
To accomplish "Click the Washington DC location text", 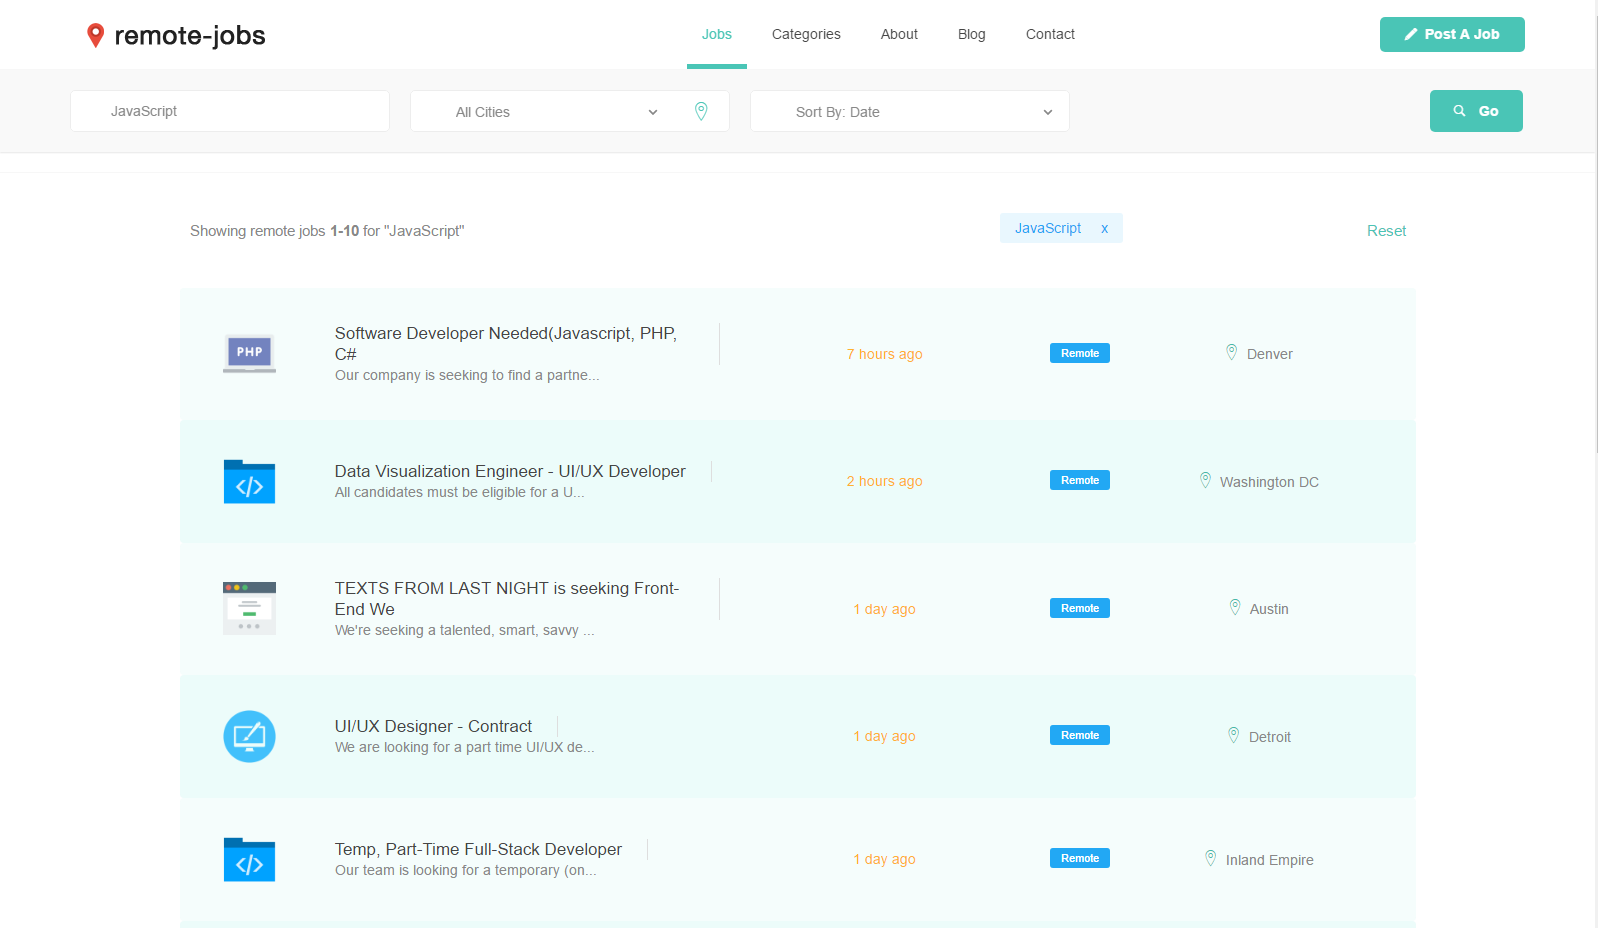I will click(x=1269, y=482).
